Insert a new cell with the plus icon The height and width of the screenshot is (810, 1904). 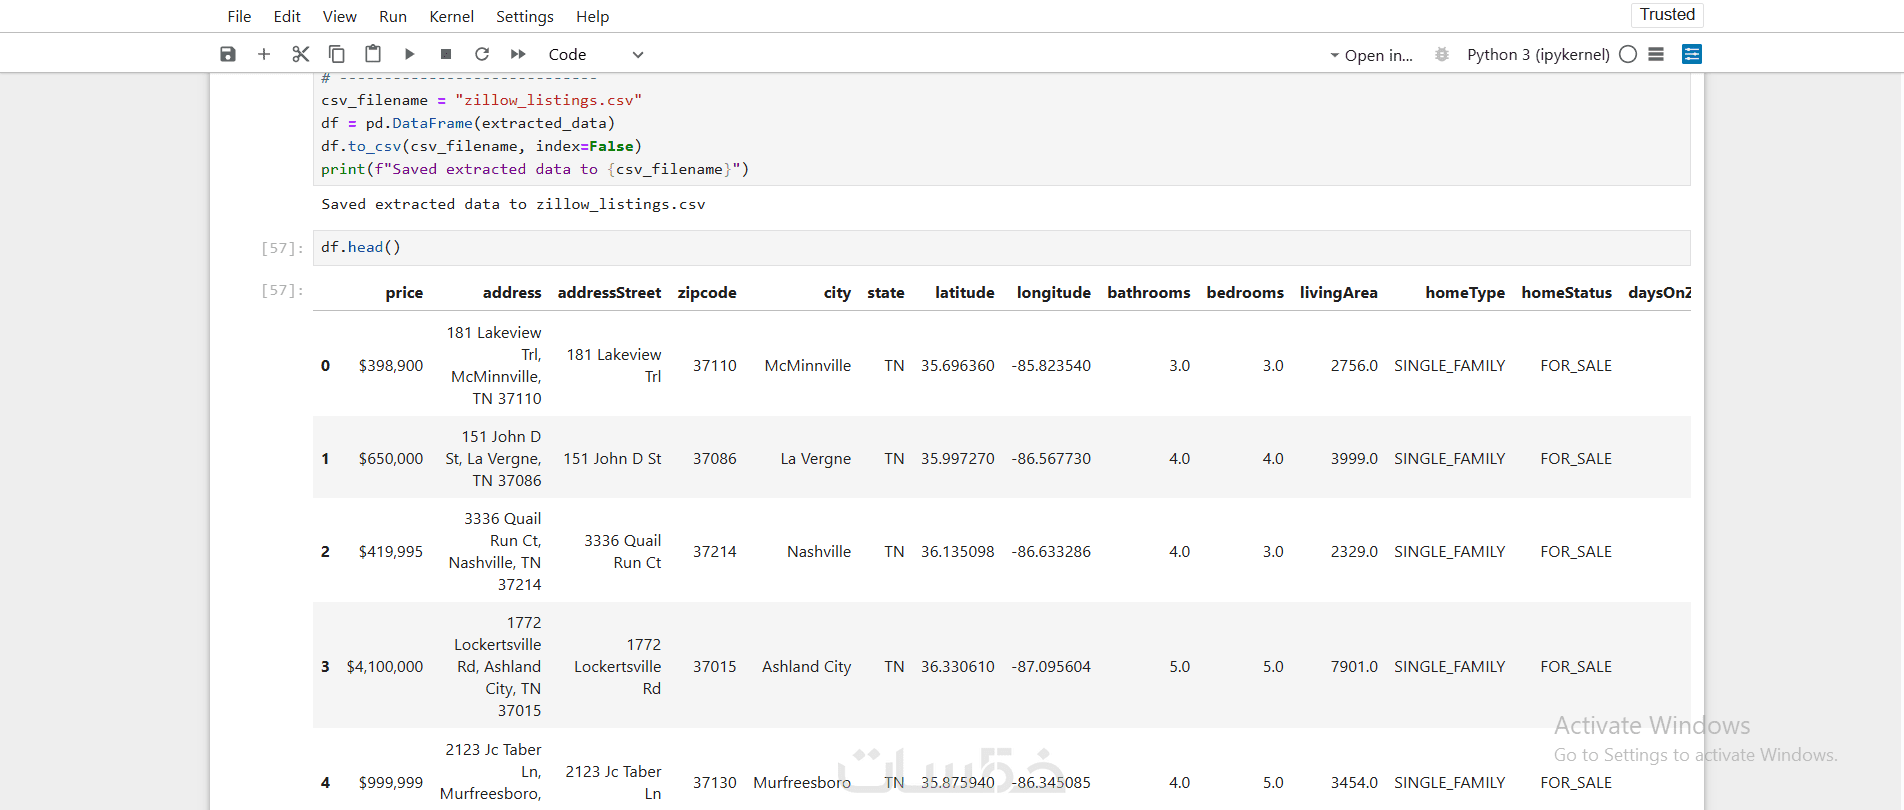coord(264,54)
